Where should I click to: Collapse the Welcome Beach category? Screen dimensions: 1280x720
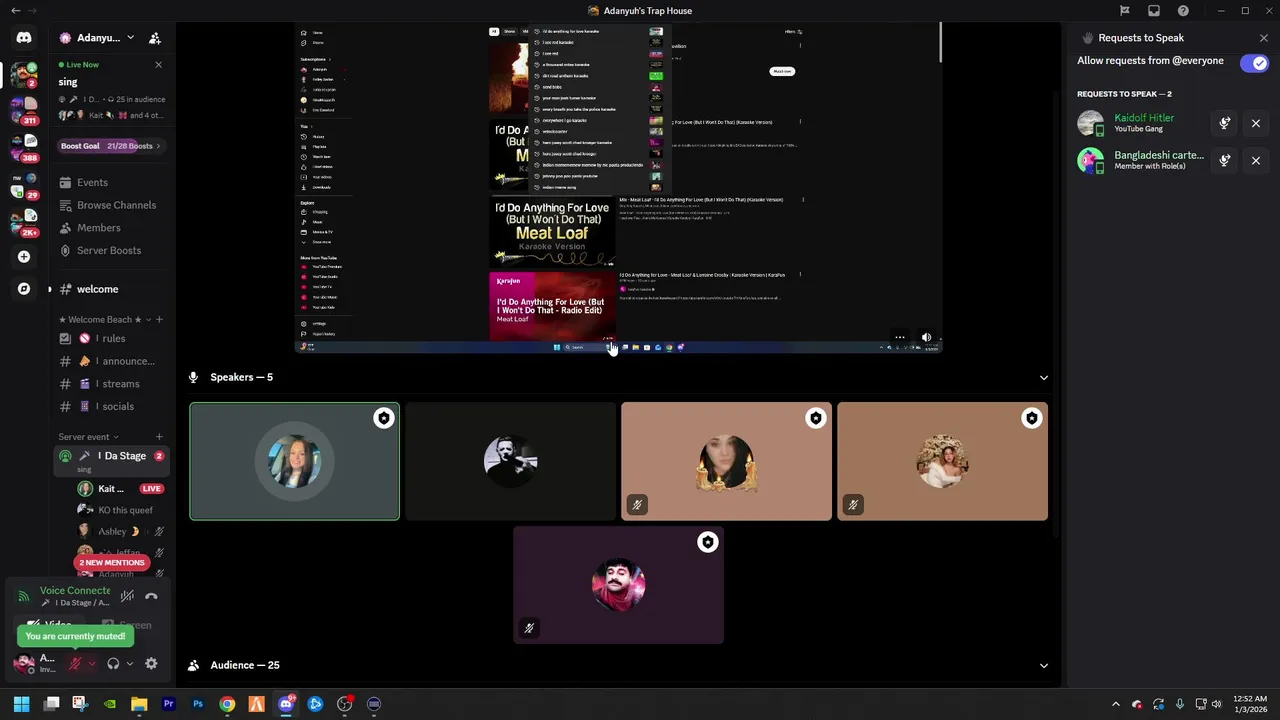(x=104, y=320)
